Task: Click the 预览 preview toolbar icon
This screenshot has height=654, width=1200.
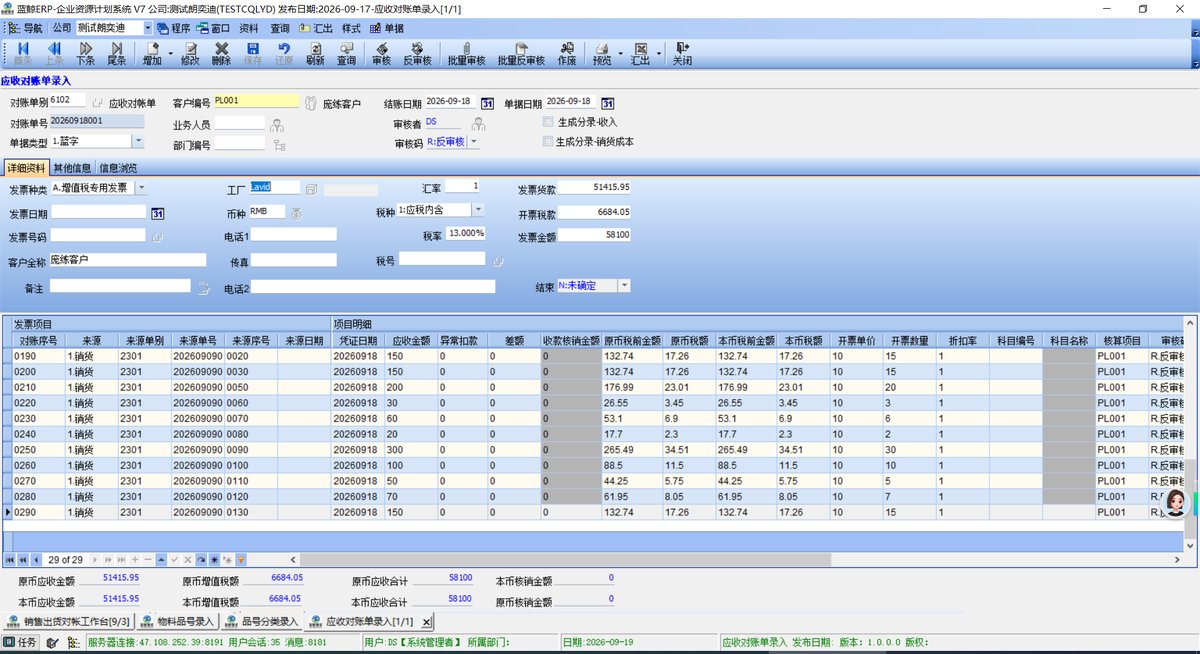Action: pos(602,53)
